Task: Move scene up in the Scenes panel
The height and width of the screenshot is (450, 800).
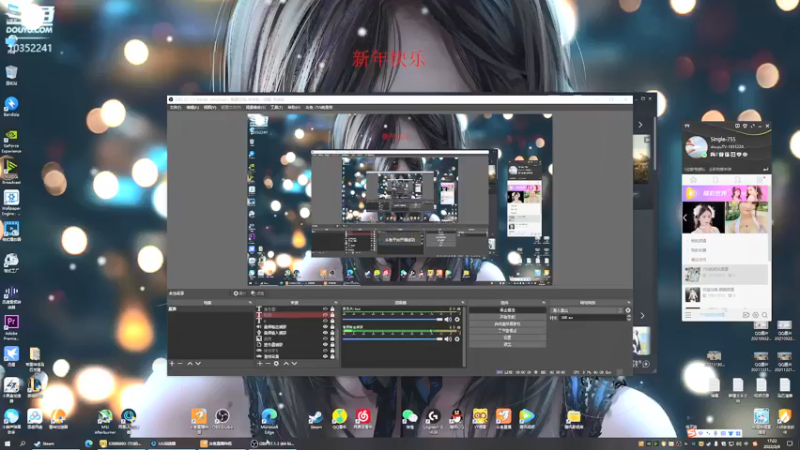Action: 190,364
